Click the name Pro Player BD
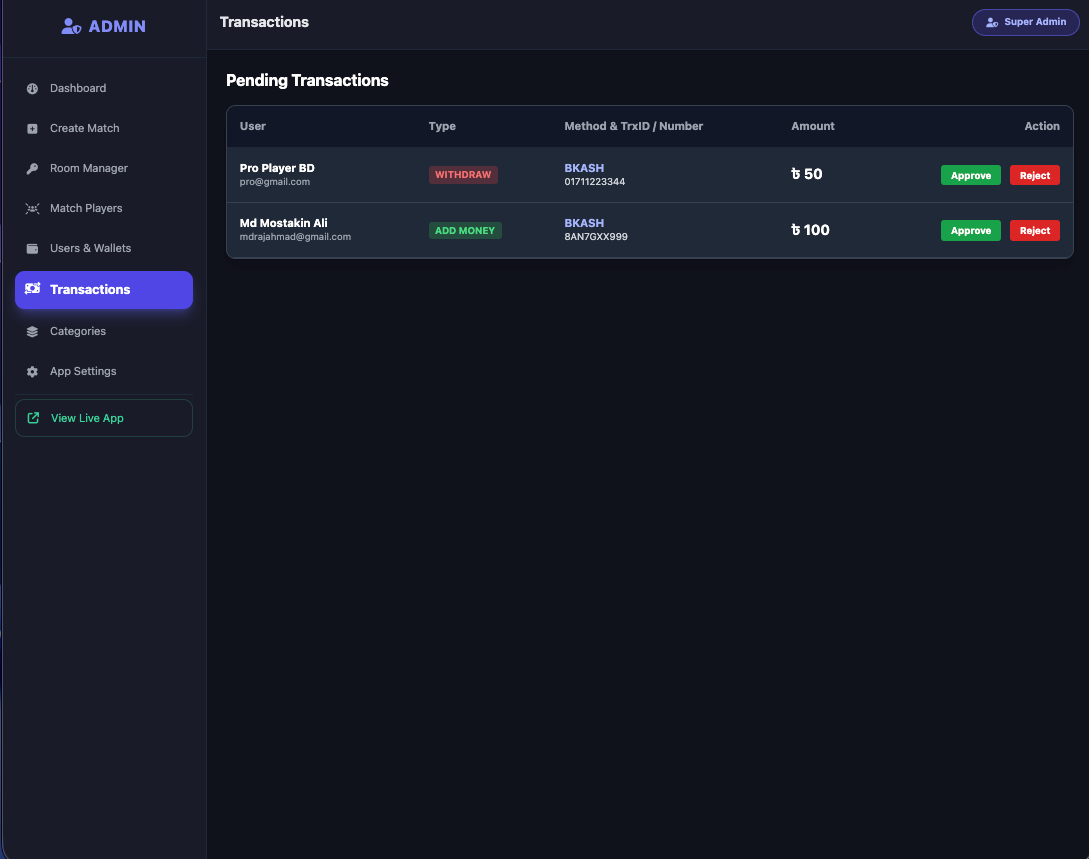This screenshot has height=859, width=1089. (x=277, y=168)
